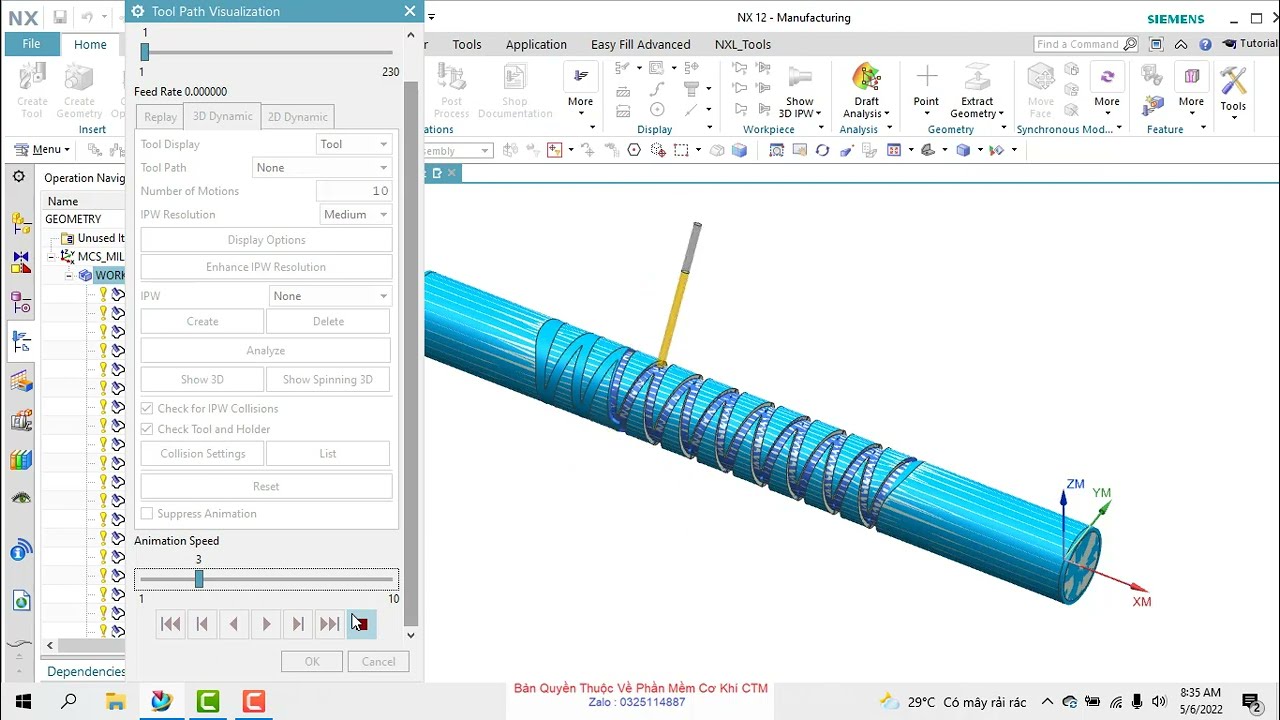Switch to the 2D Dynamic tab

pos(297,117)
